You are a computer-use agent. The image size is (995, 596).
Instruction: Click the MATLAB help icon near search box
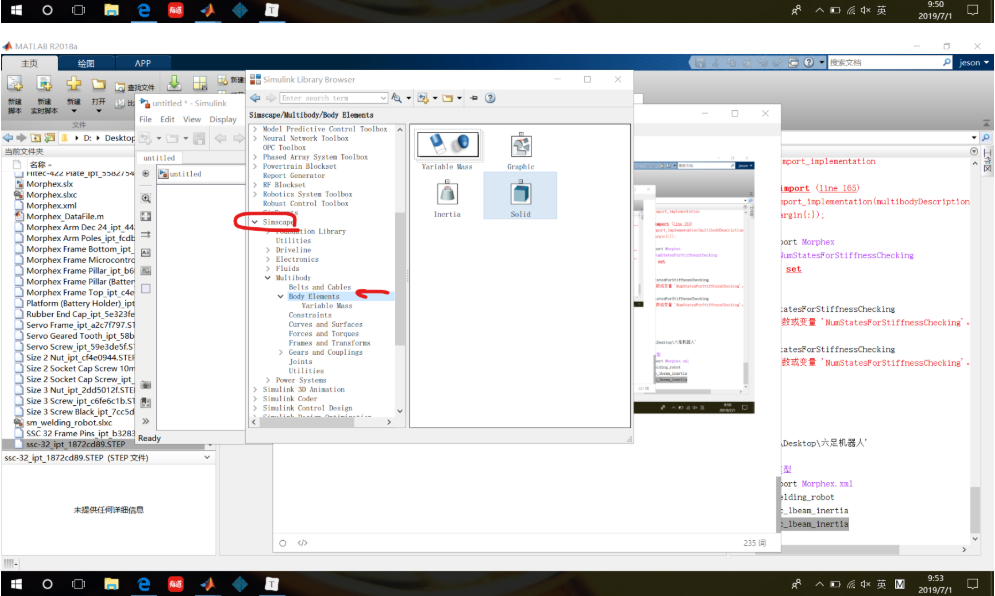coord(809,62)
